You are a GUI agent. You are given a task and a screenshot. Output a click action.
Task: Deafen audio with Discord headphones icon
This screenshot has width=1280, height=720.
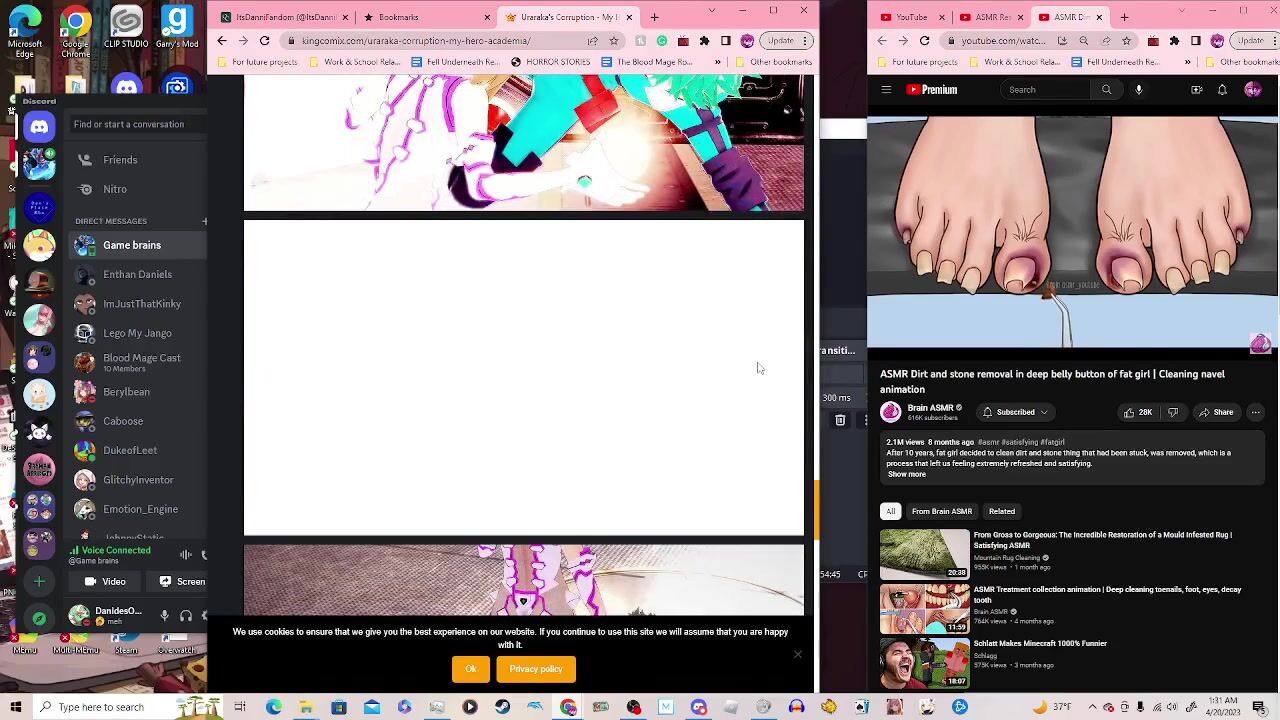(x=185, y=616)
